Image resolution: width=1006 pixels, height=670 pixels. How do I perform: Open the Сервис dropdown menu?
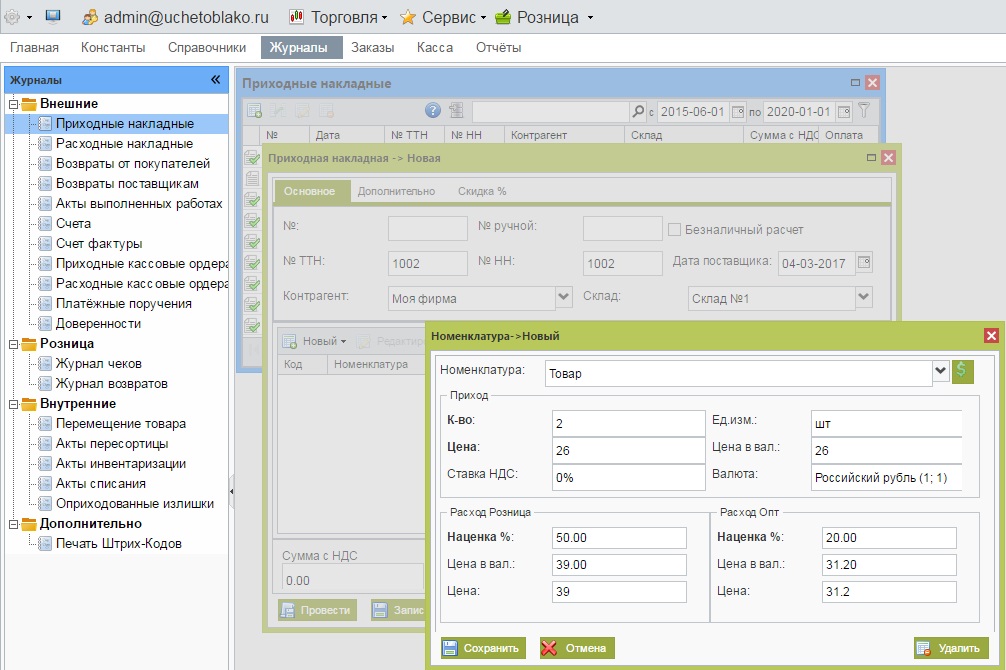[x=443, y=17]
